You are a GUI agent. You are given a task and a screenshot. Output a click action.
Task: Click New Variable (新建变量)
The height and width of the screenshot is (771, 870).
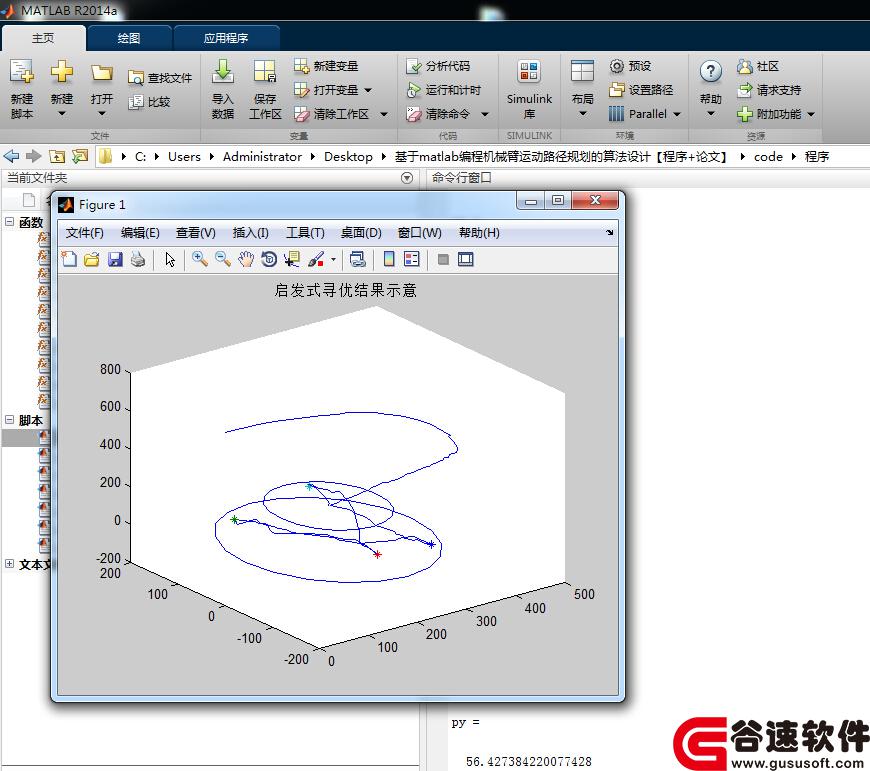point(326,66)
